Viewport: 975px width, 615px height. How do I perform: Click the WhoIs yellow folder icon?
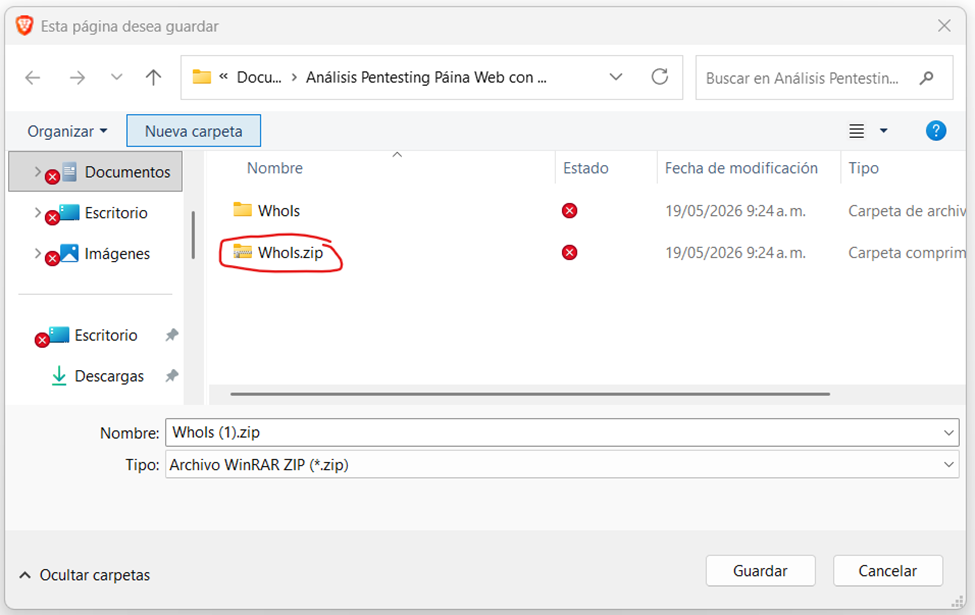pos(243,210)
